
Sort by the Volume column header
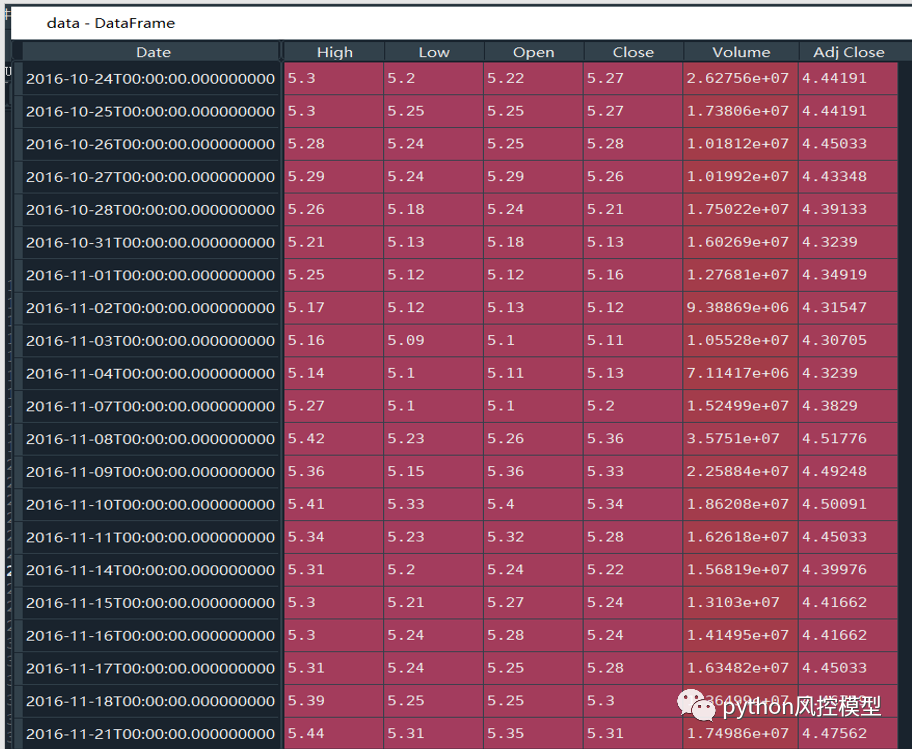tap(741, 52)
